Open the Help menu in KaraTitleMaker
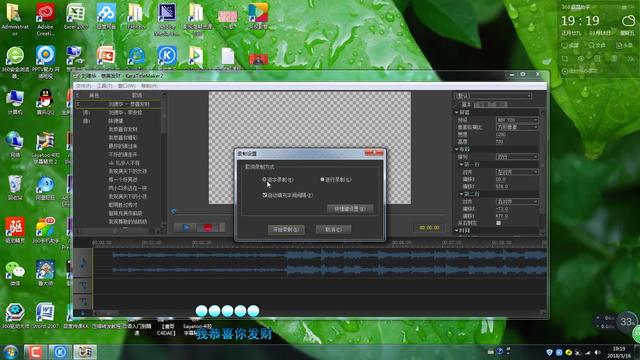 coord(149,86)
